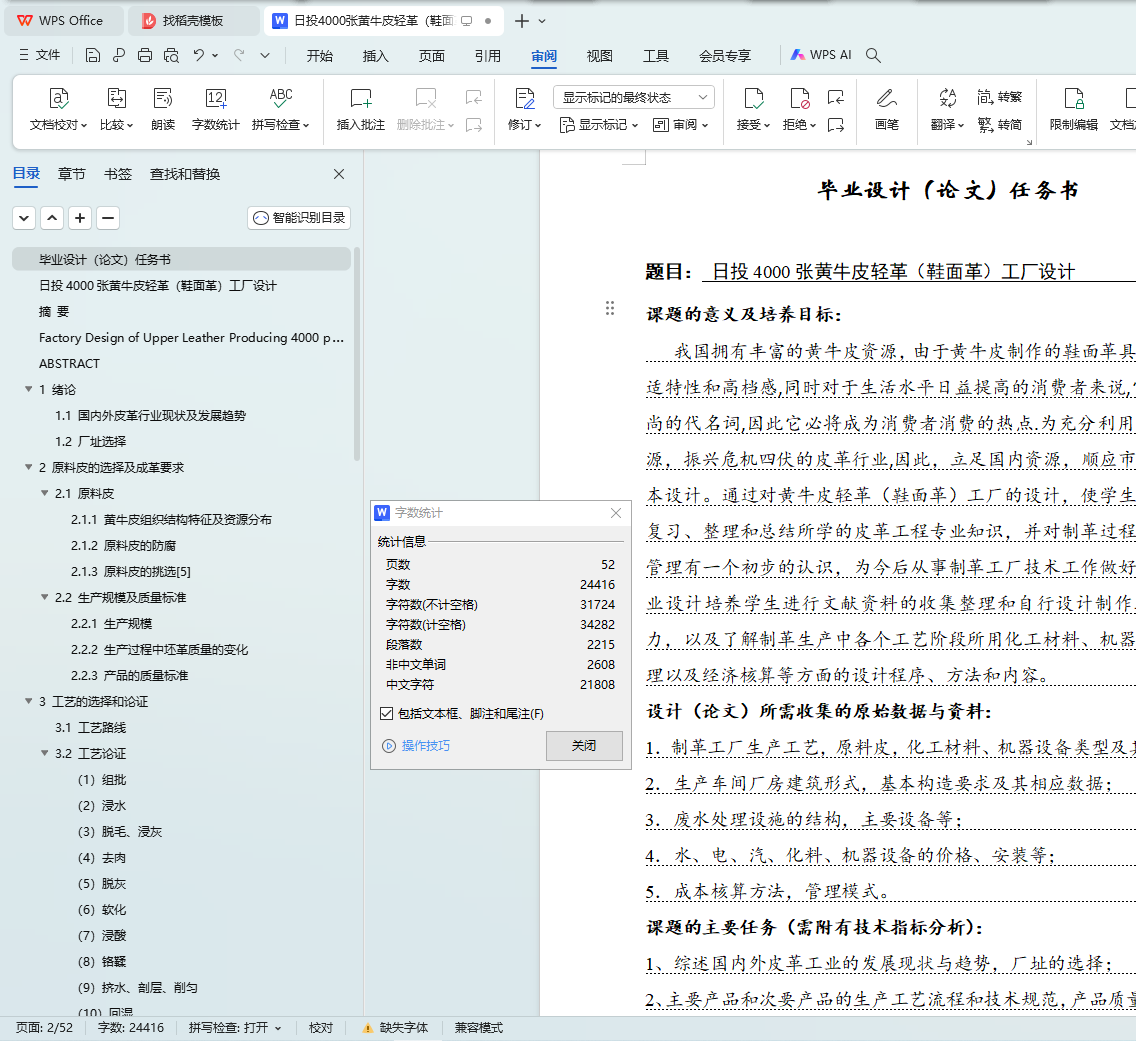Close the 目录 navigation sidebar panel
1136x1041 pixels.
point(339,174)
